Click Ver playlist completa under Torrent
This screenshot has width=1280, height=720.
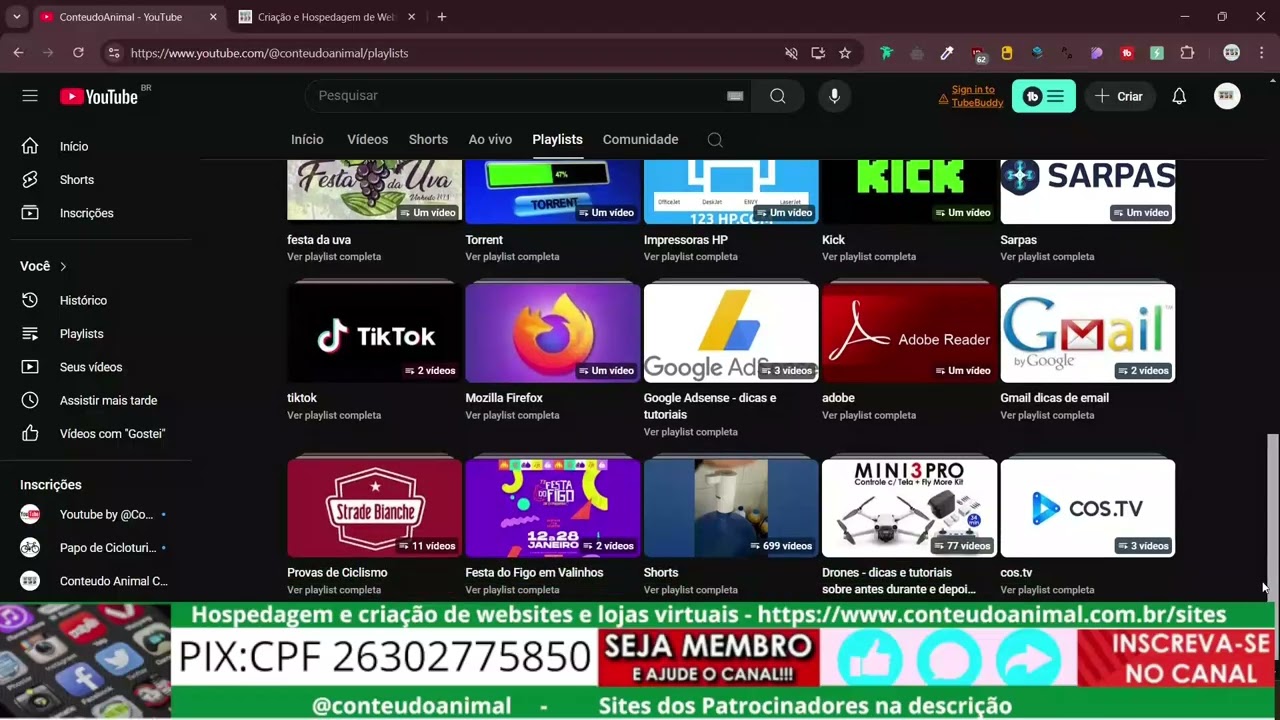click(512, 257)
